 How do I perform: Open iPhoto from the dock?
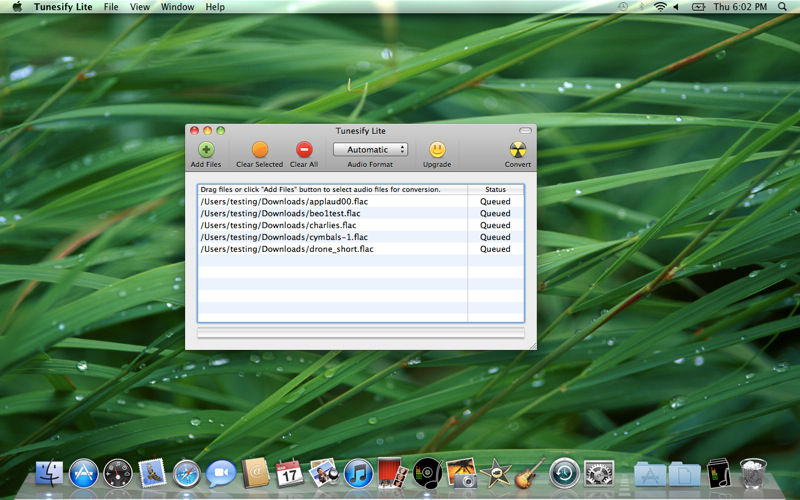[461, 473]
